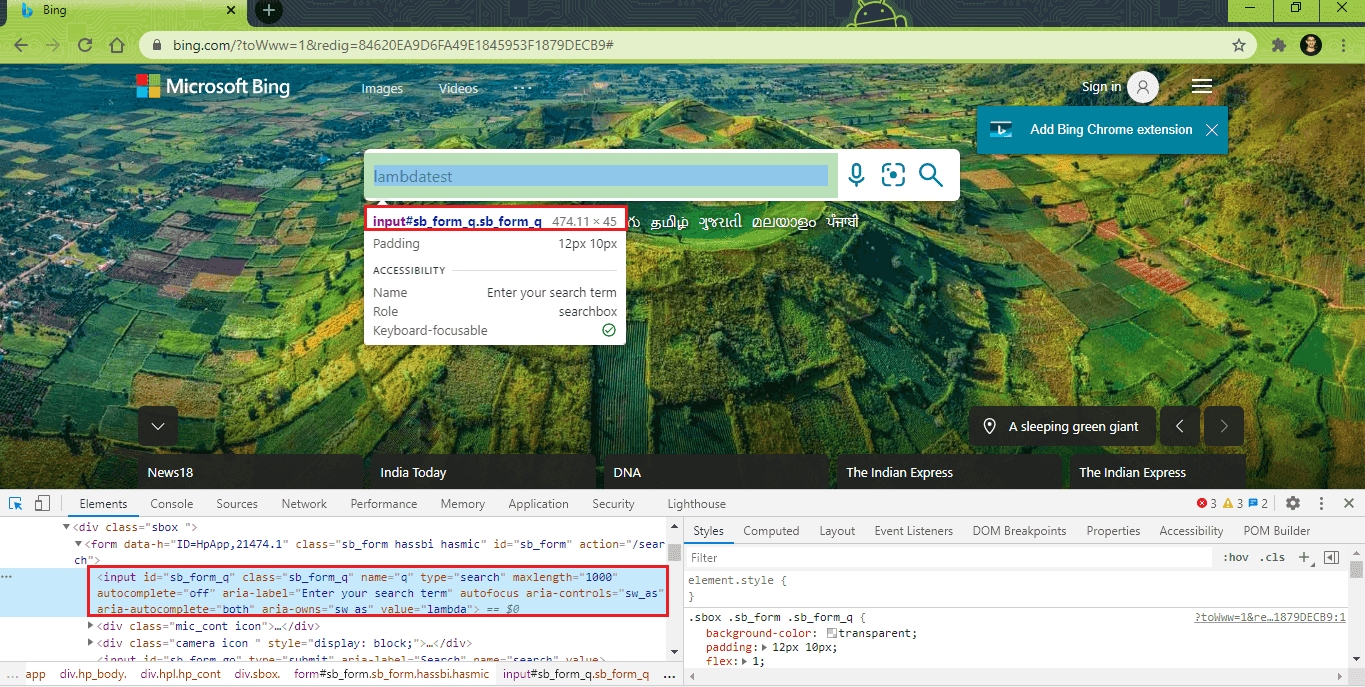Click the location pin icon on image caption
This screenshot has width=1365, height=687.
coord(990,426)
